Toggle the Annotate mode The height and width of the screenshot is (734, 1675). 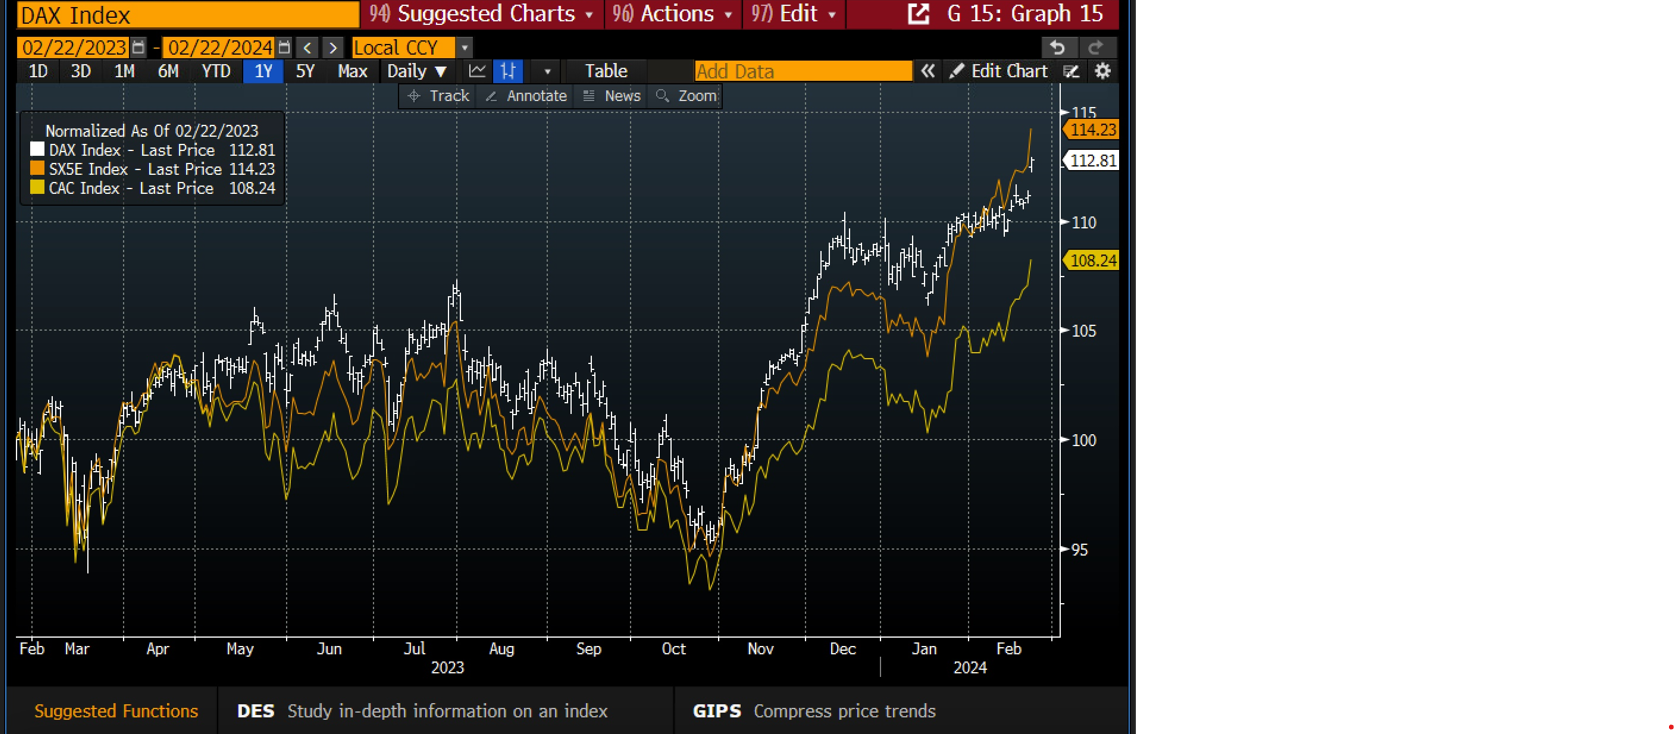[526, 96]
